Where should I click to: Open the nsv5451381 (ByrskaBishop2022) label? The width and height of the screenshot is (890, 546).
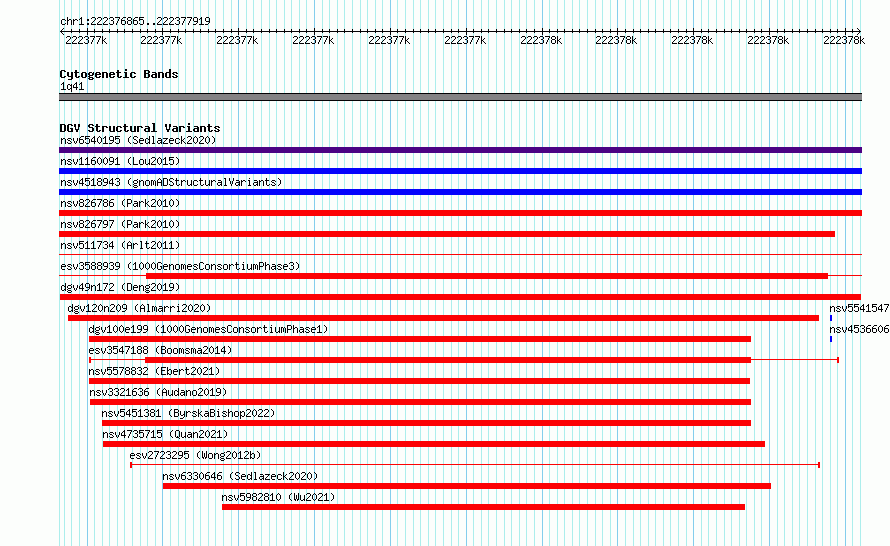[x=188, y=413]
